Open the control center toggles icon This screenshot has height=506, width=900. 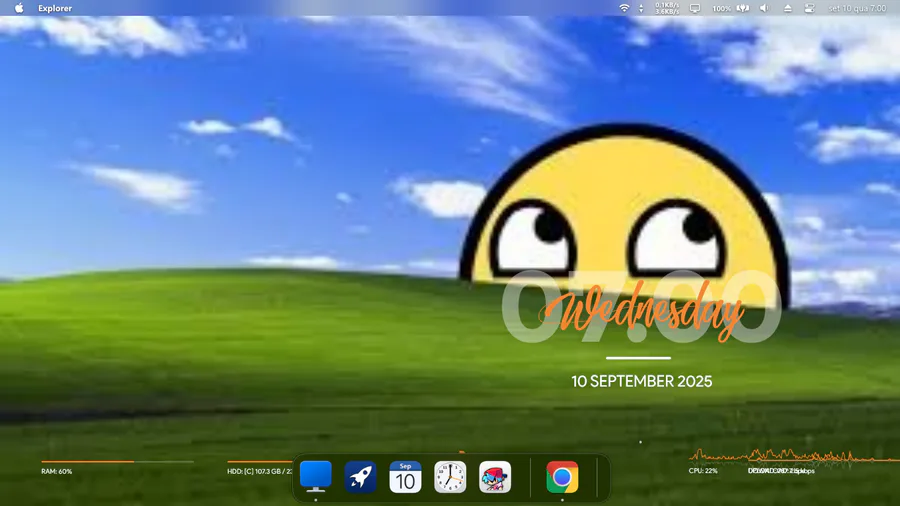pos(809,8)
